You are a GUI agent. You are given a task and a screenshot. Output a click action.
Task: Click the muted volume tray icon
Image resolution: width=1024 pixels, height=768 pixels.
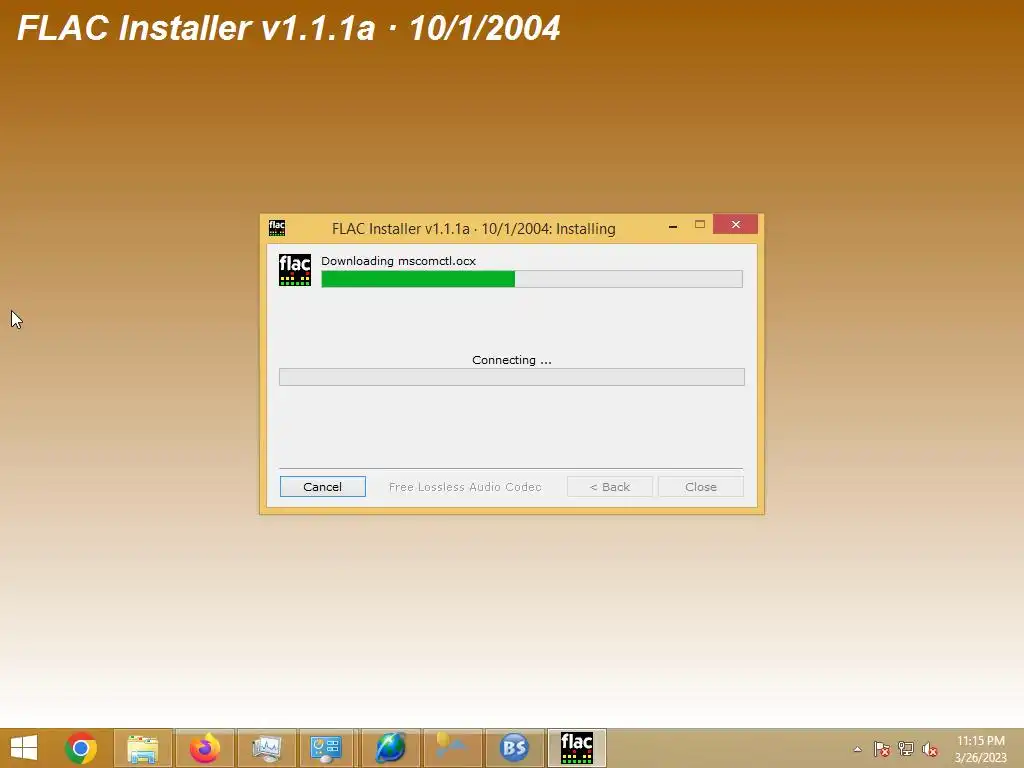(929, 749)
